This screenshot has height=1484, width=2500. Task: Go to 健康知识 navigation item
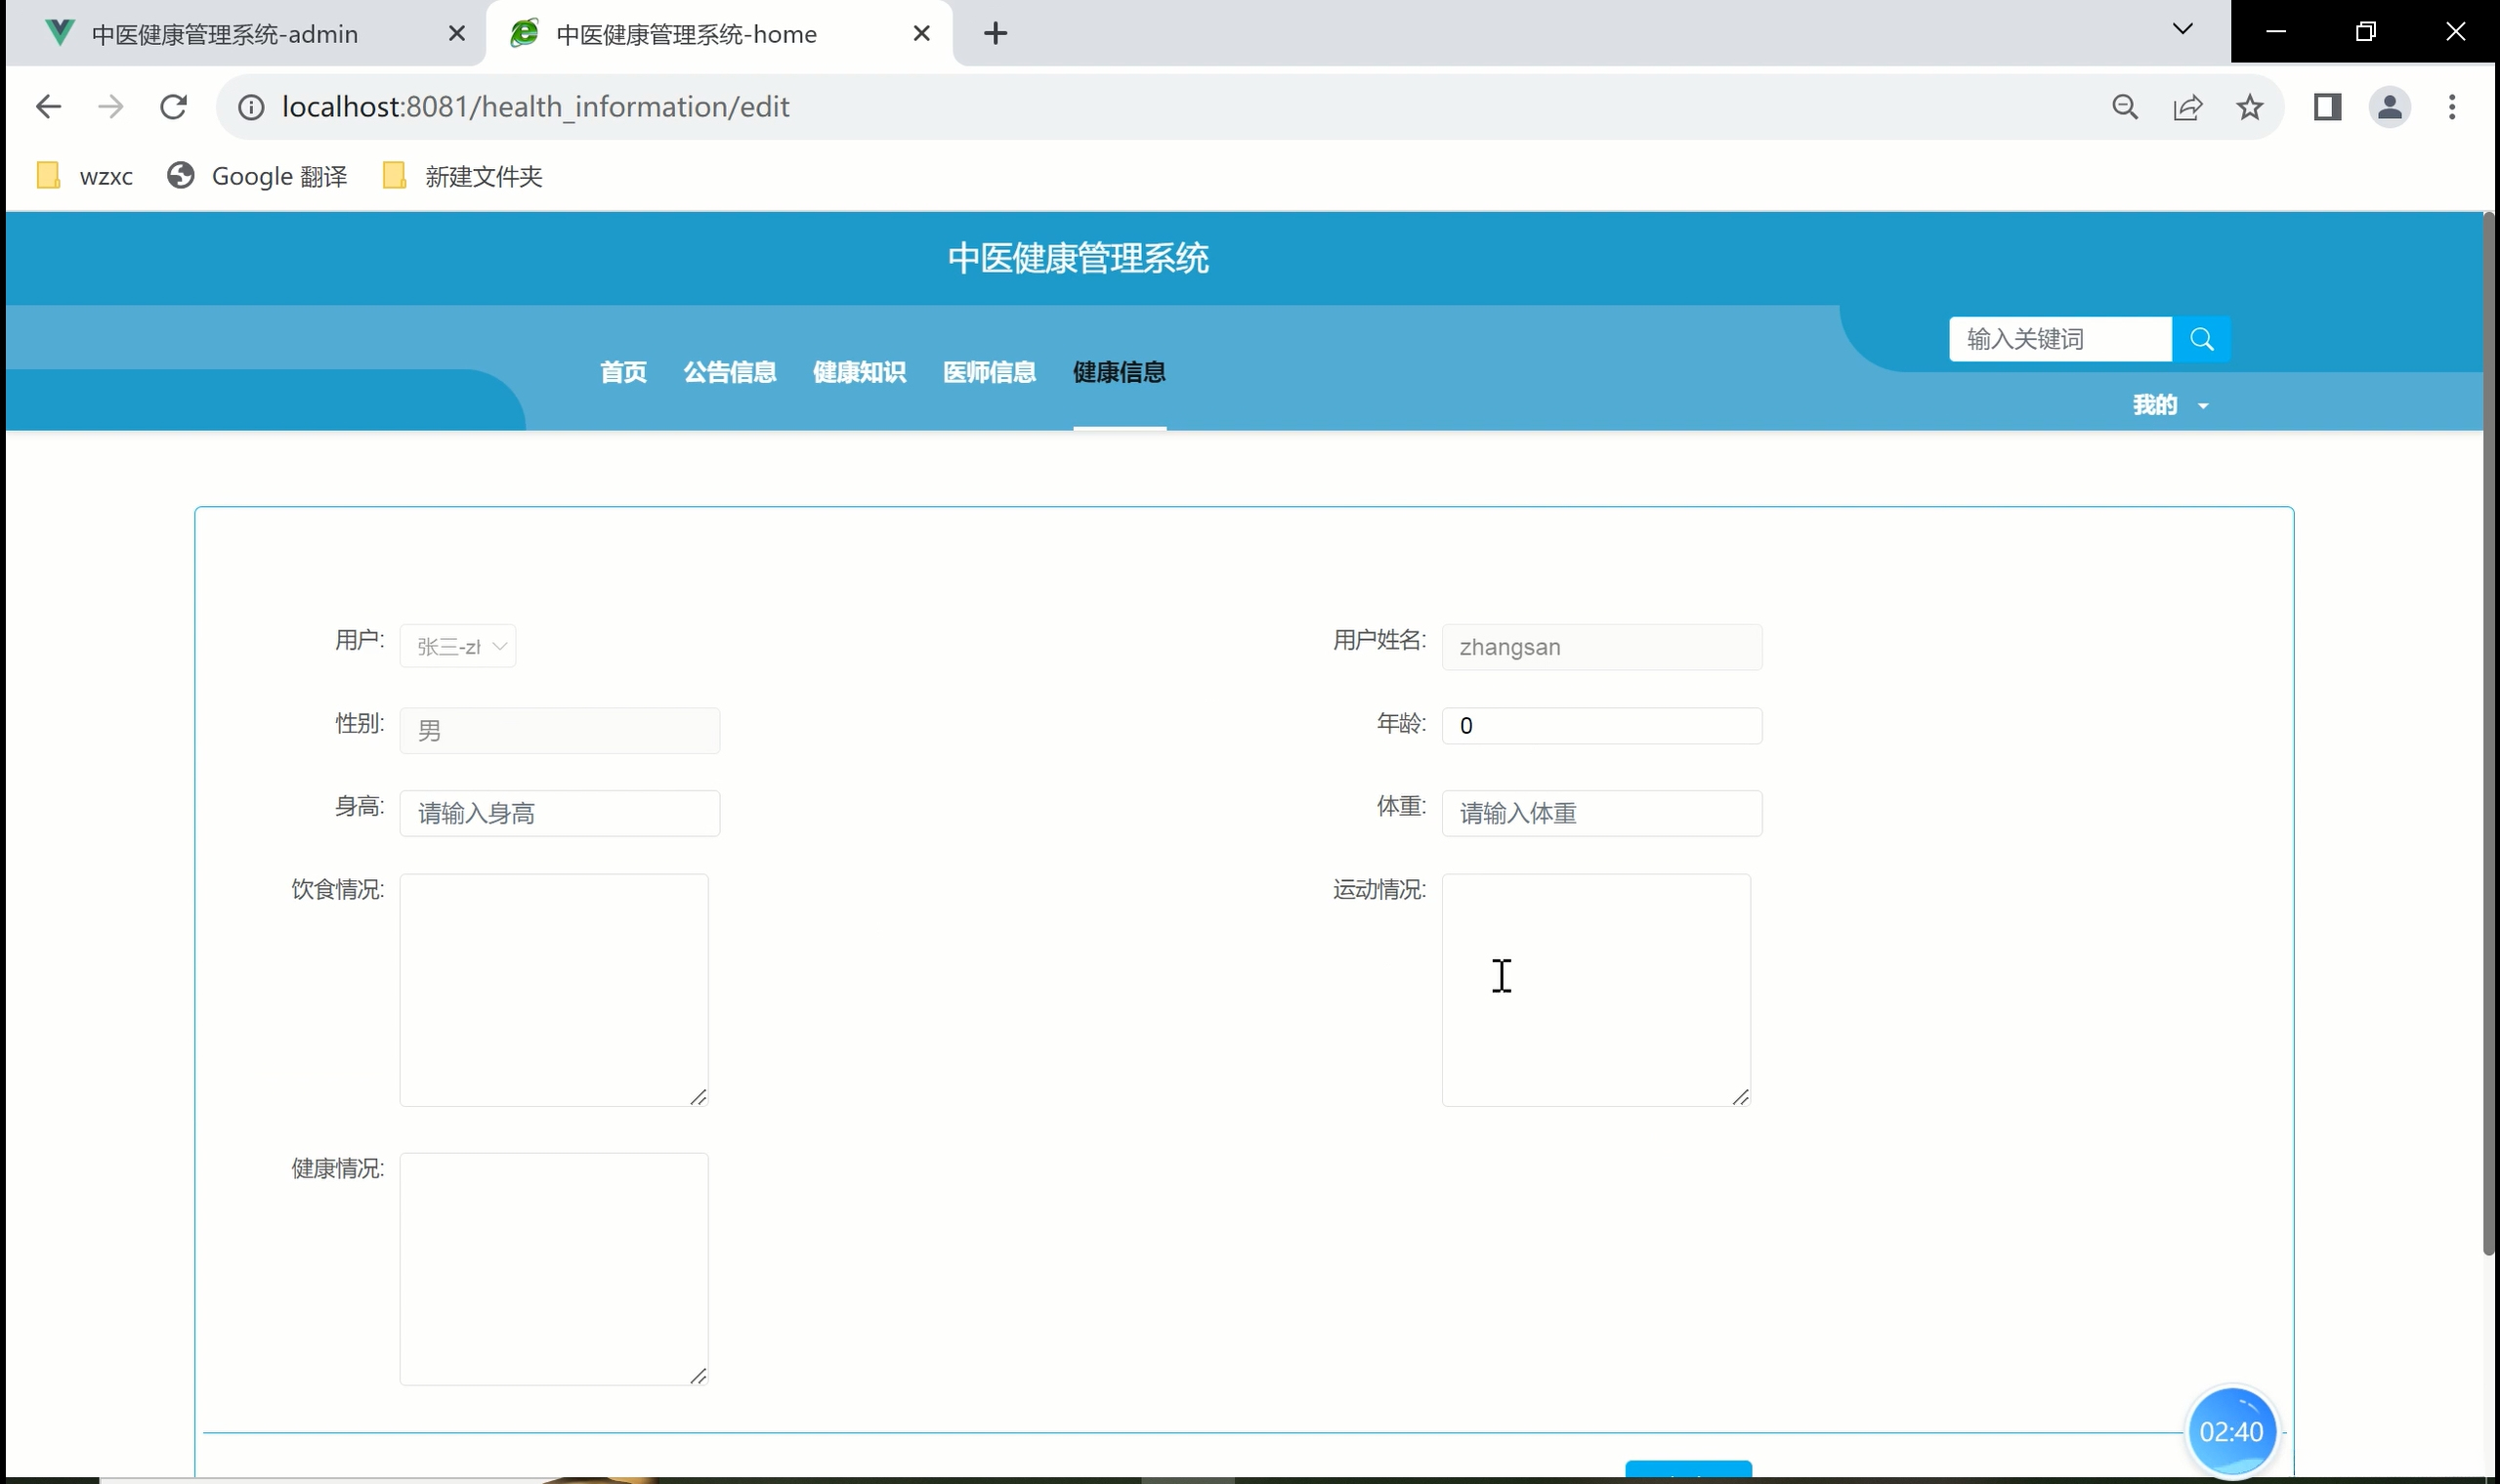click(859, 372)
